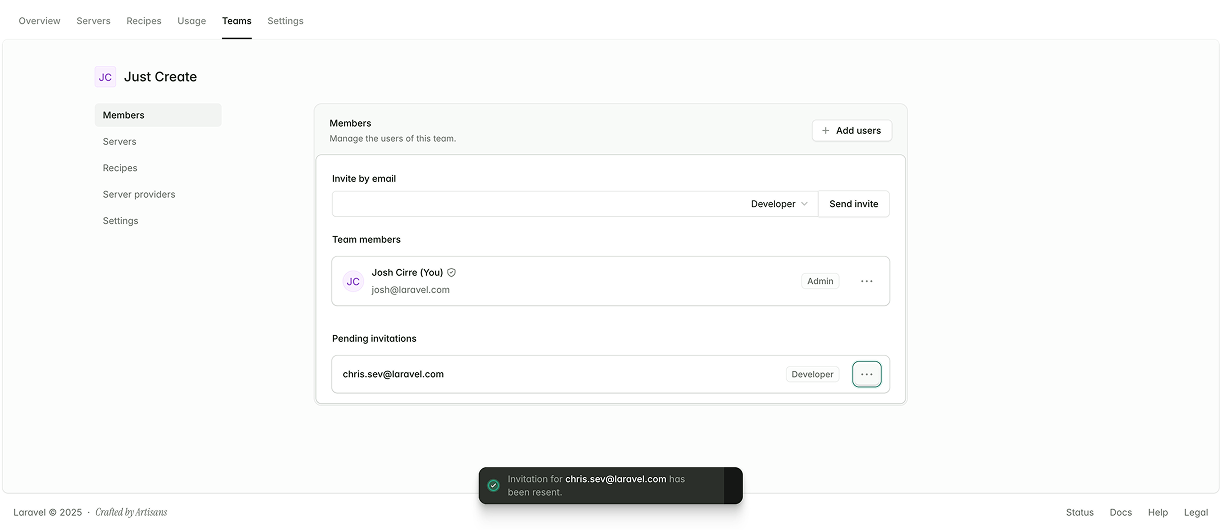Viewport: 1221px width, 530px height.
Task: Click the Add users button
Action: coord(851,131)
